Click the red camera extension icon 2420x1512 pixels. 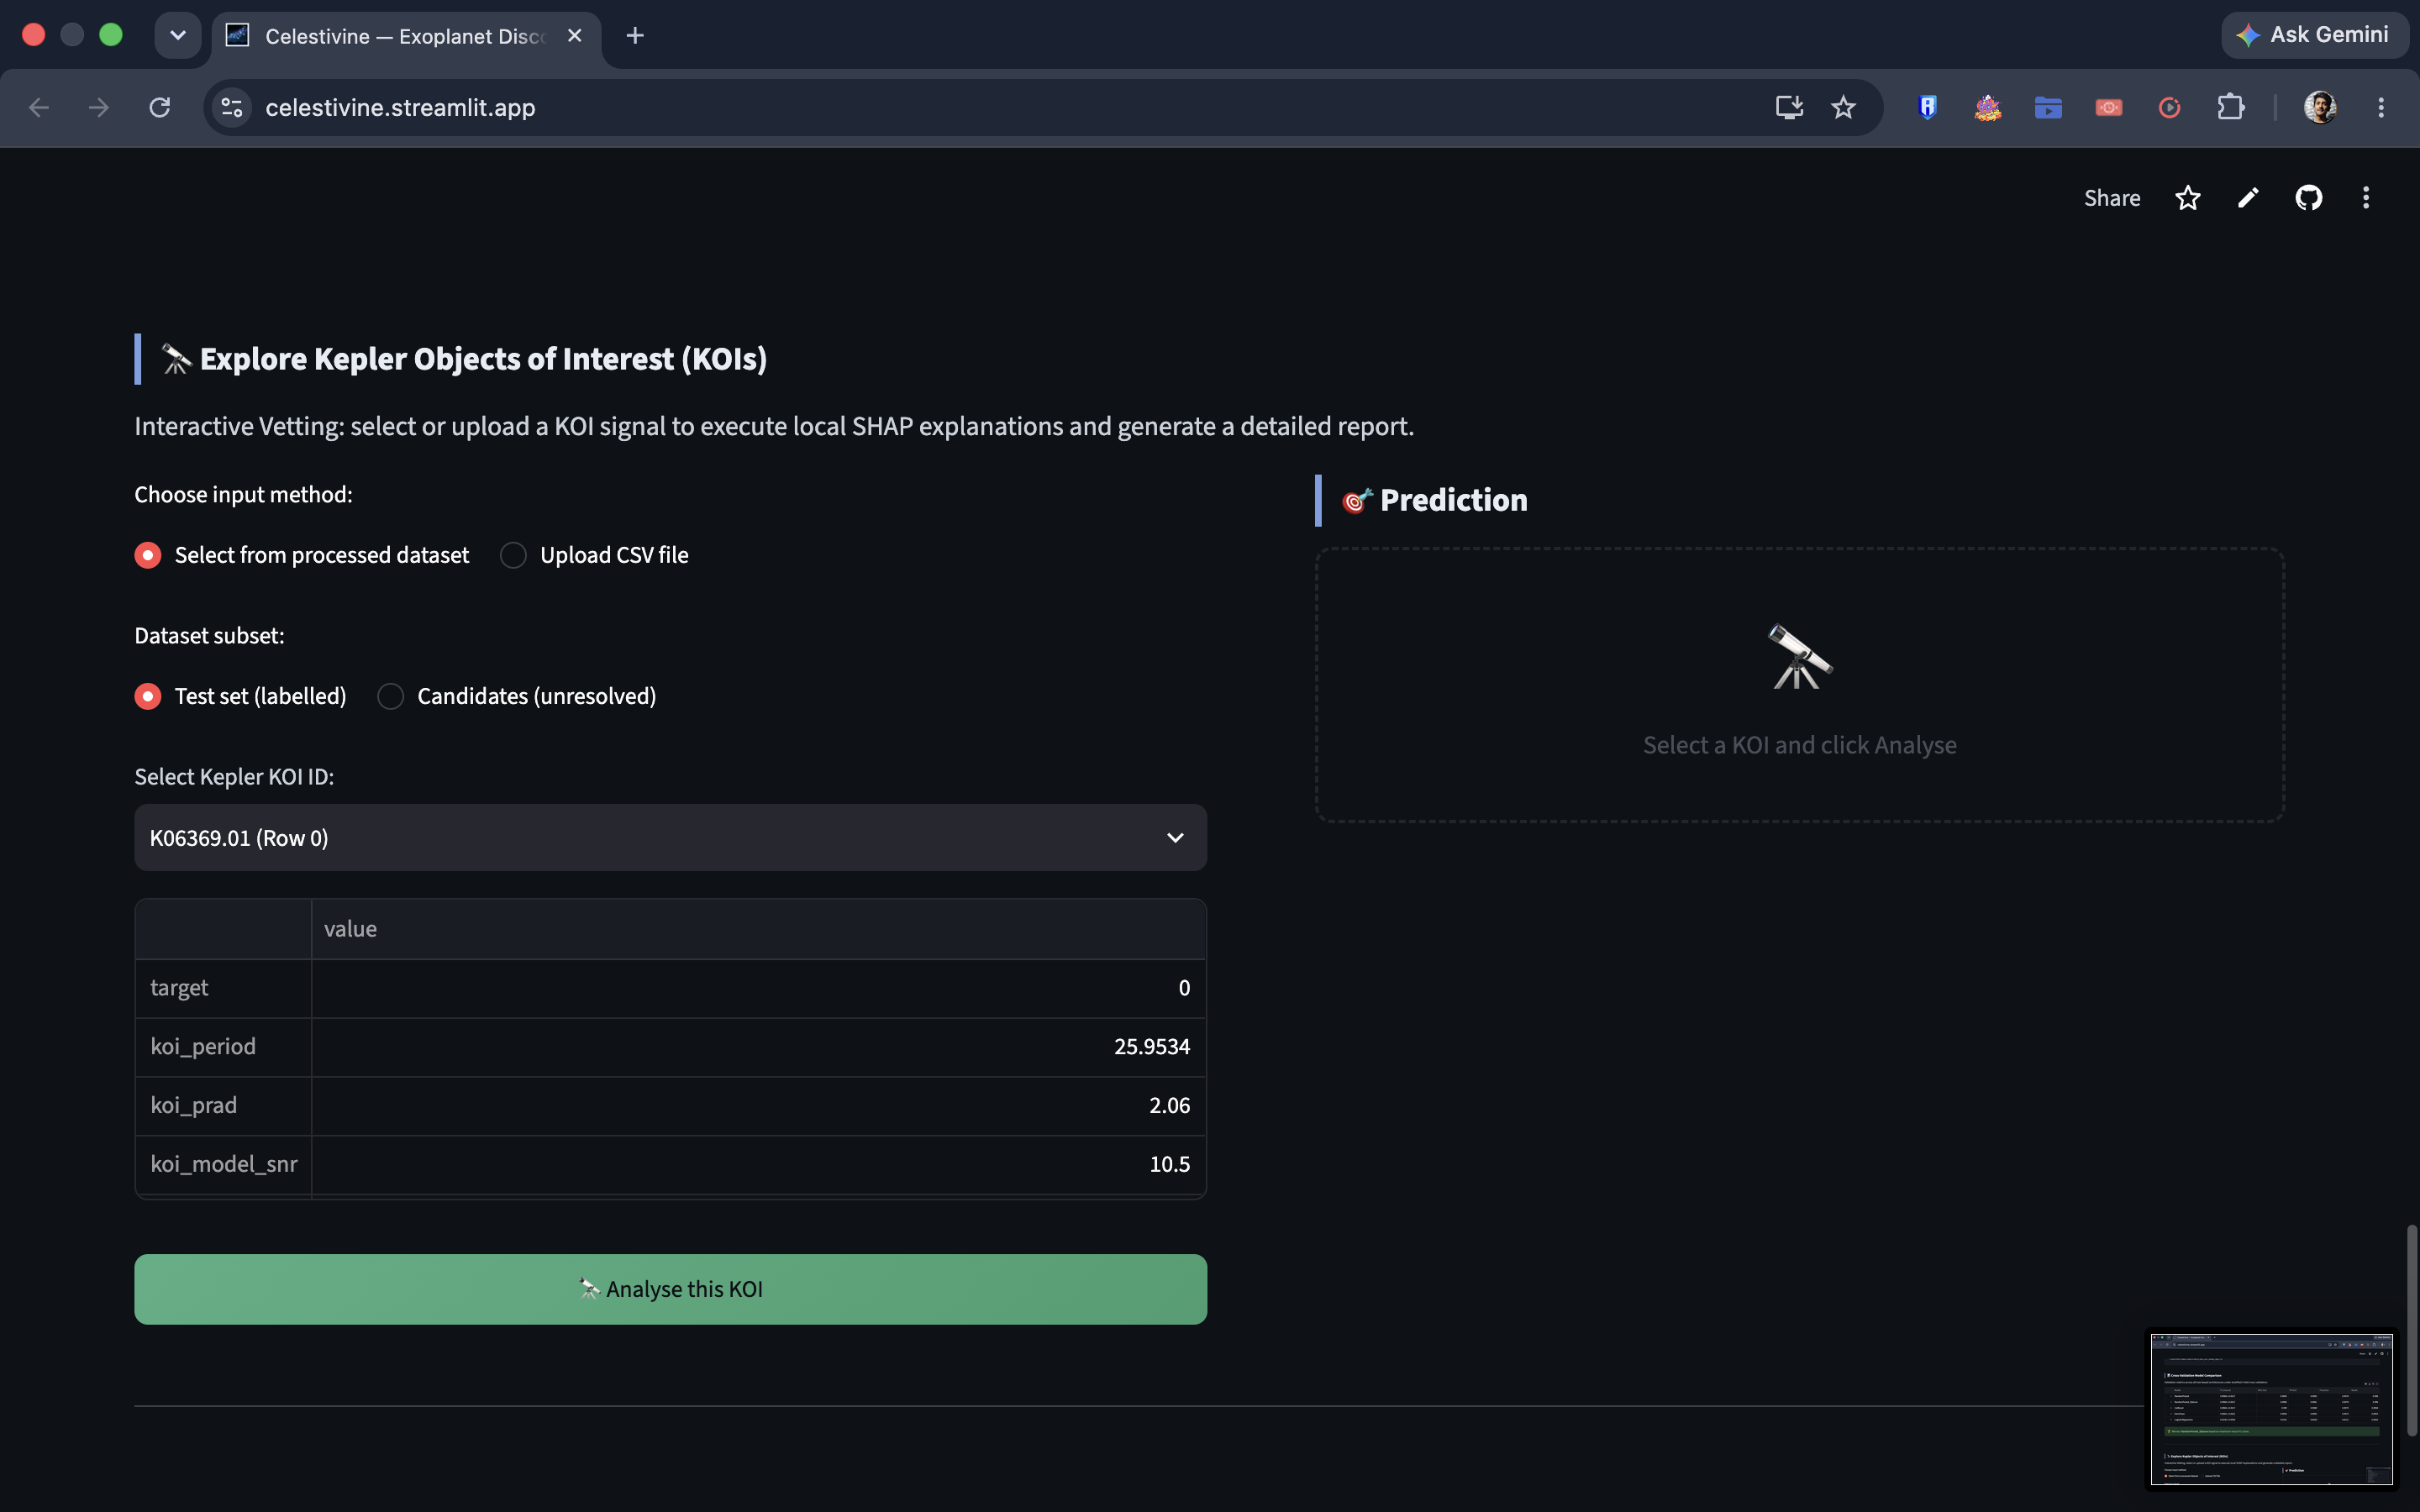coord(2108,107)
